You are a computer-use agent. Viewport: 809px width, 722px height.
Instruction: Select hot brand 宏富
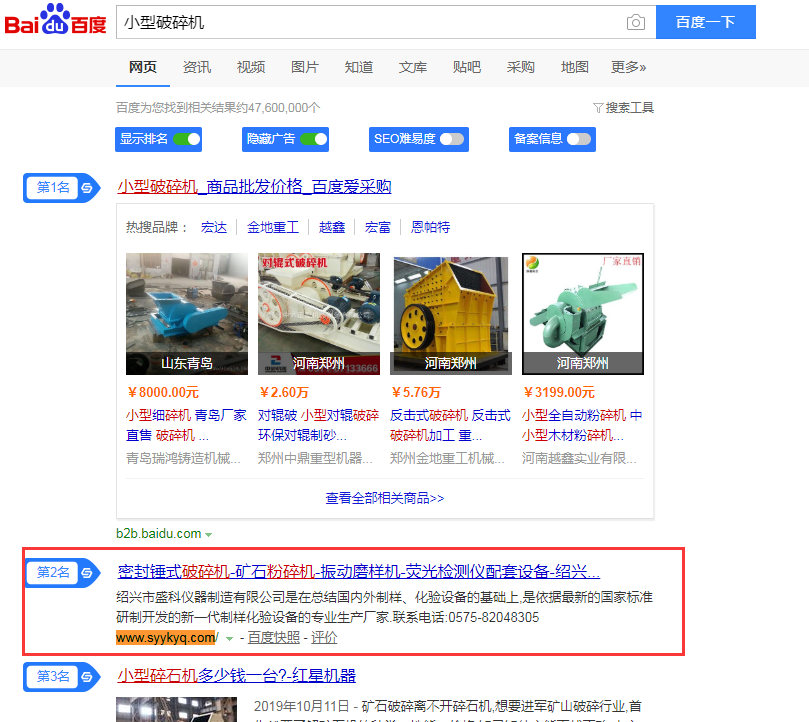coord(378,227)
